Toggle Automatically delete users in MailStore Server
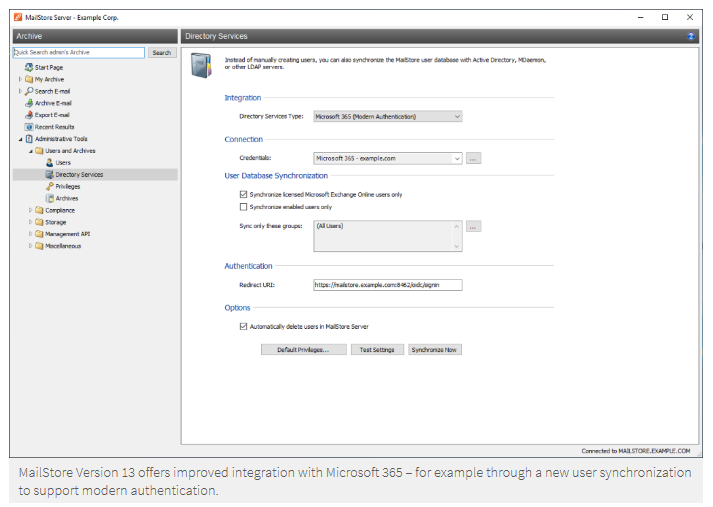Viewport: 713px width, 507px height. click(x=243, y=326)
